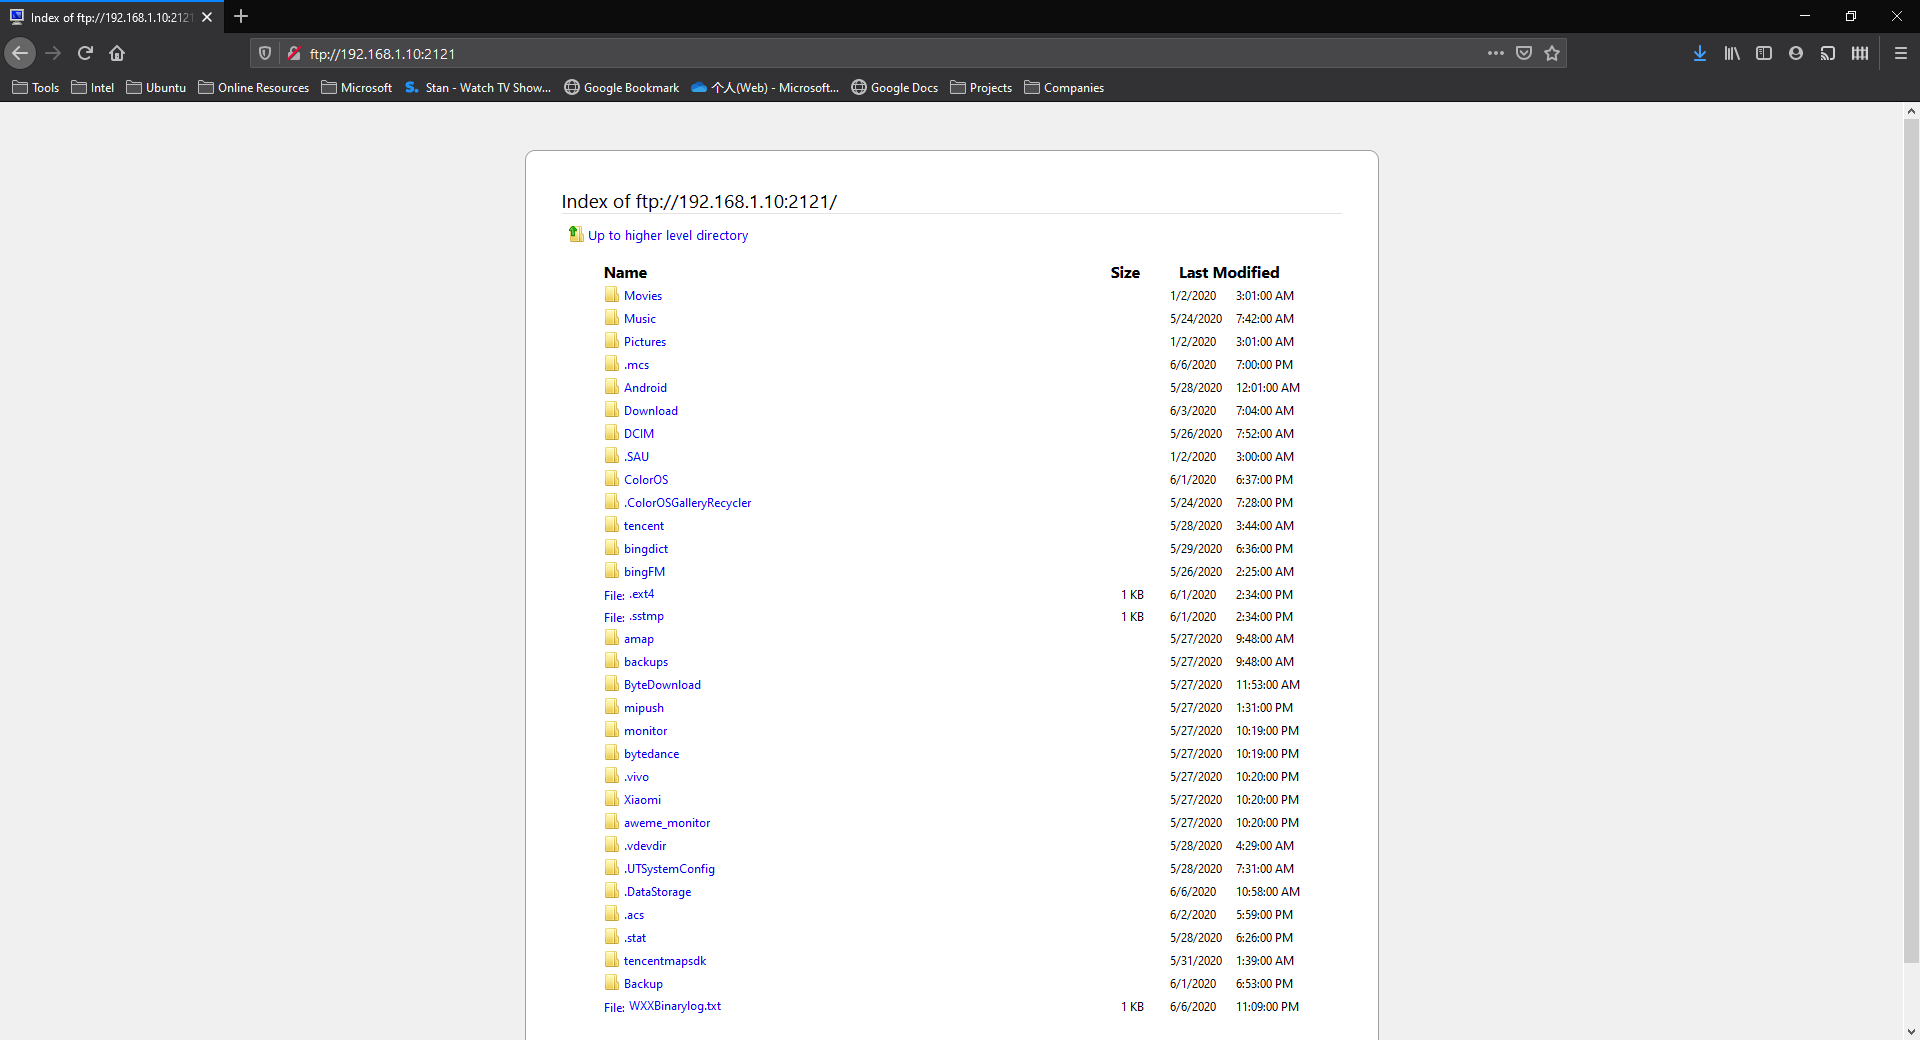Open the Companies bookmarks folder
Screen dimensions: 1920x1040
coord(1064,88)
